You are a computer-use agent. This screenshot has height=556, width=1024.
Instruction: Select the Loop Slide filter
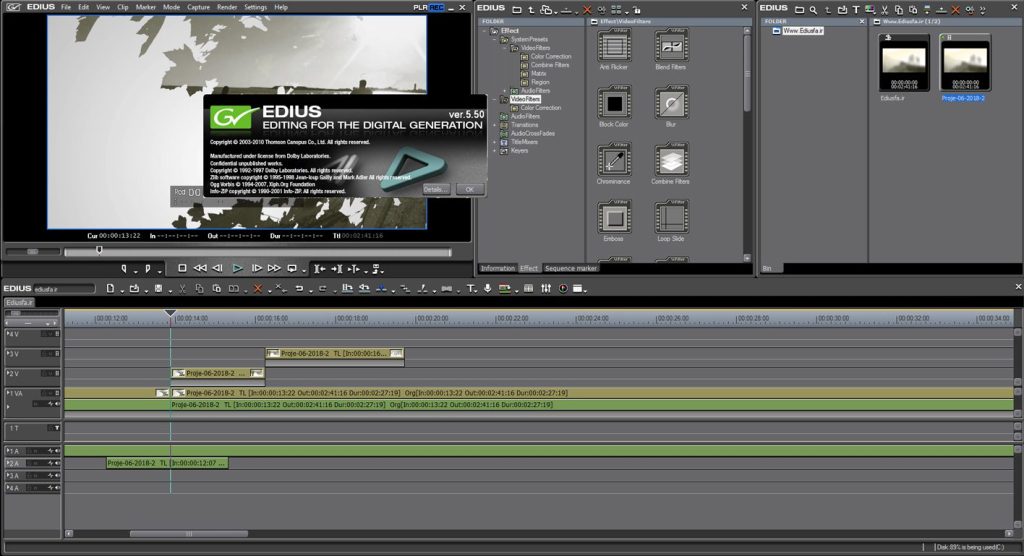click(x=671, y=218)
